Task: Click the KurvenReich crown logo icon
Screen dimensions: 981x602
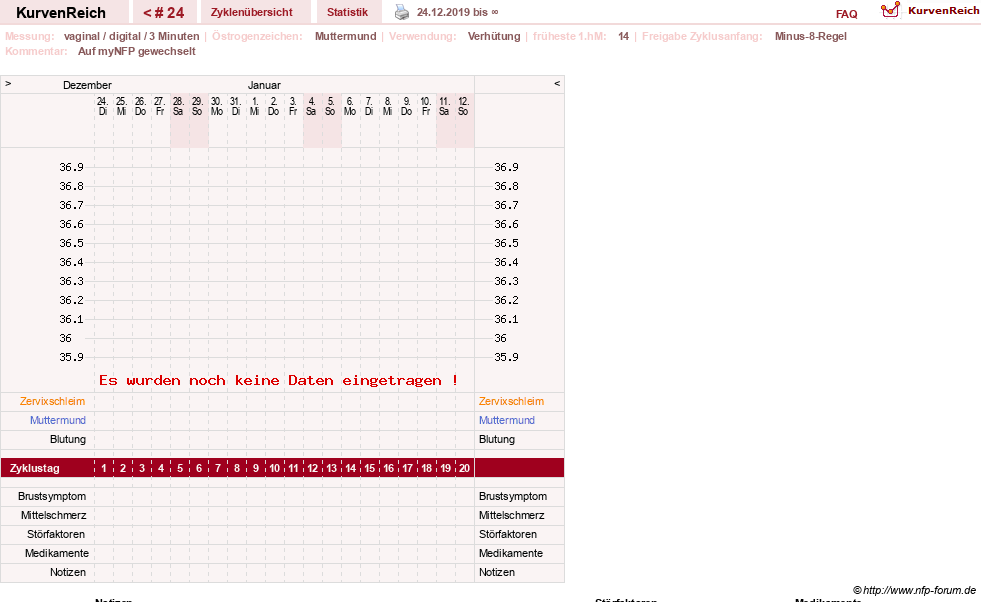Action: [x=890, y=10]
